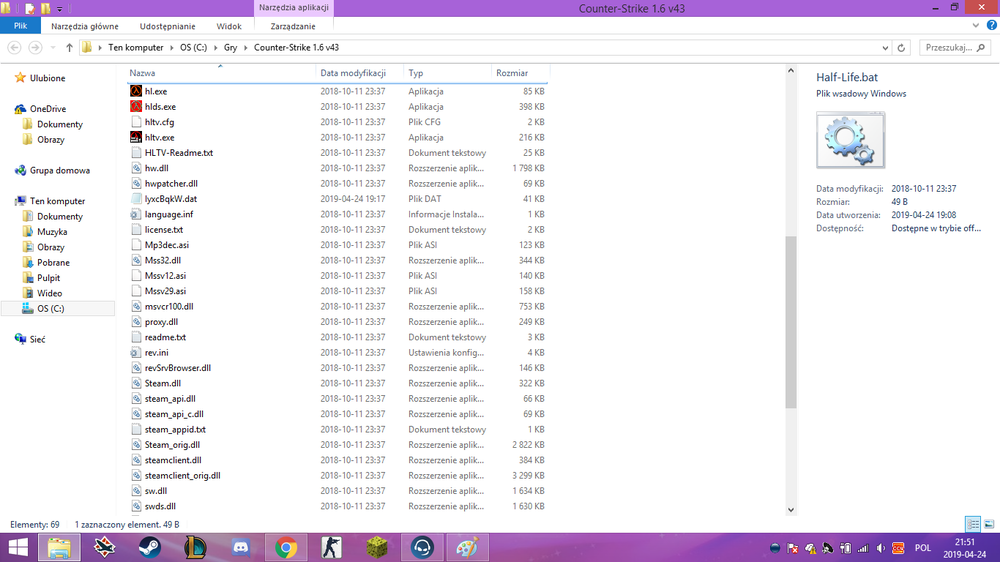The height and width of the screenshot is (562, 1000).
Task: Select Ulubione in the navigation pane
Action: click(x=47, y=78)
